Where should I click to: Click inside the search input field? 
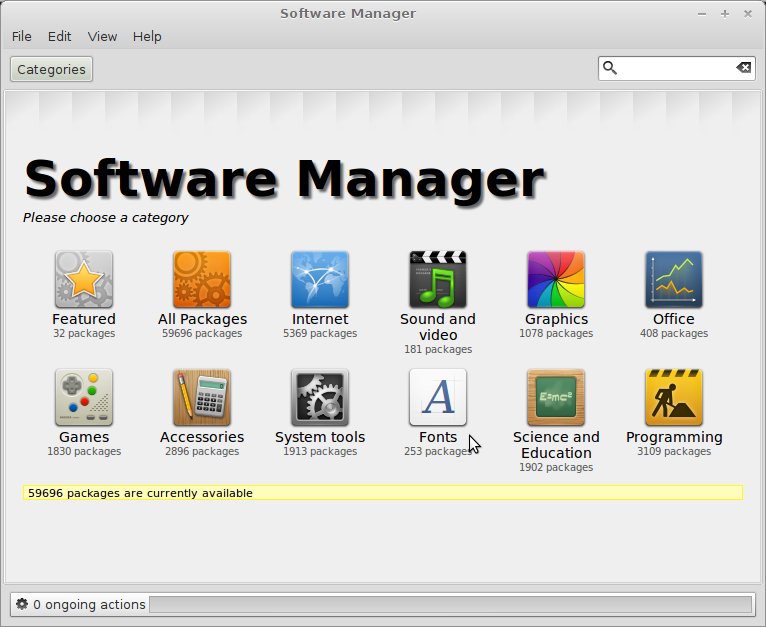point(676,68)
